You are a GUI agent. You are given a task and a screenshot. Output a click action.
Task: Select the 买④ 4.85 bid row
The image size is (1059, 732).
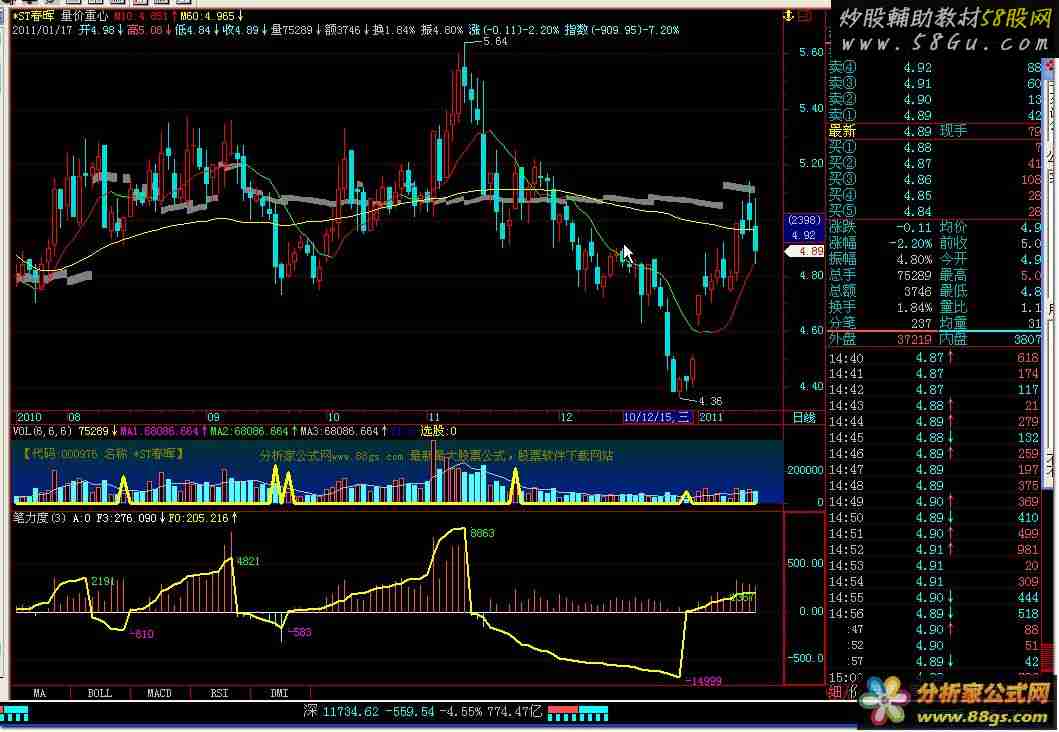coord(935,196)
